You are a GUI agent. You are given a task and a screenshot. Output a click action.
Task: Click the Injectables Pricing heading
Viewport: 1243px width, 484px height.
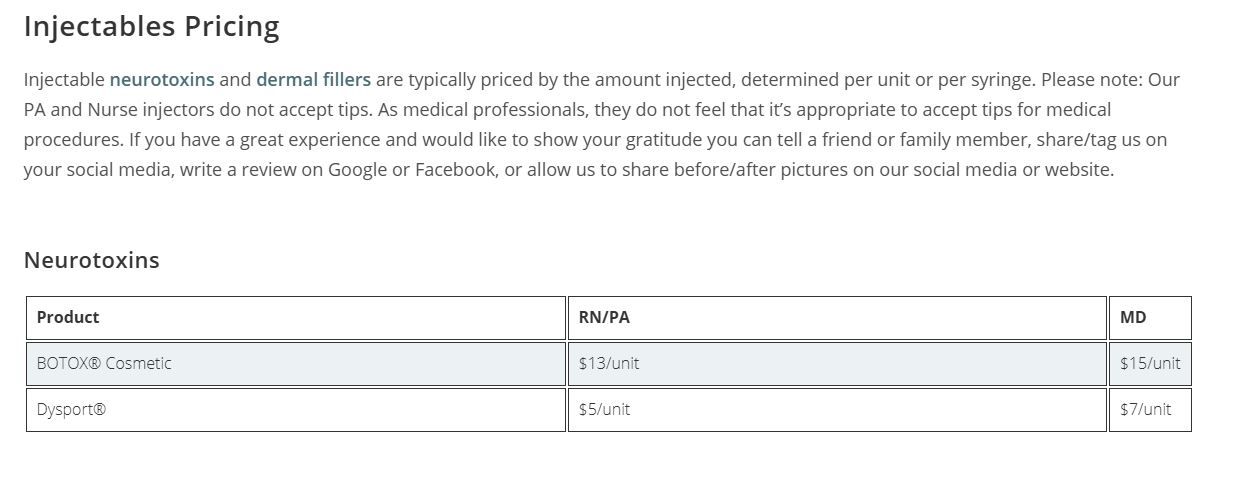[x=151, y=26]
